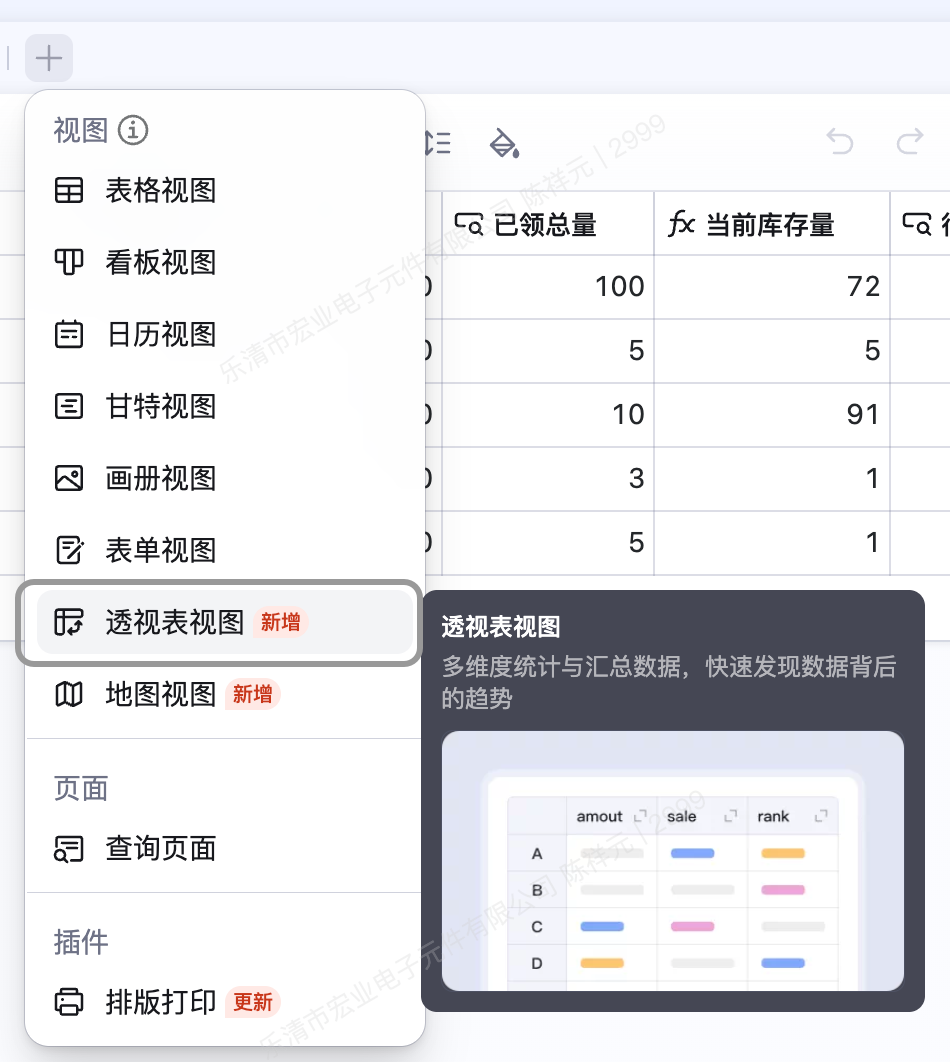Image resolution: width=950 pixels, height=1062 pixels.
Task: Select the cell with value 72
Action: coord(772,286)
